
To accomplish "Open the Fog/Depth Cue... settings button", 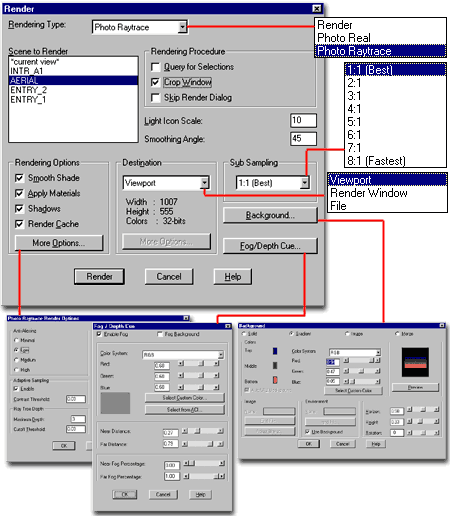I will [x=270, y=246].
